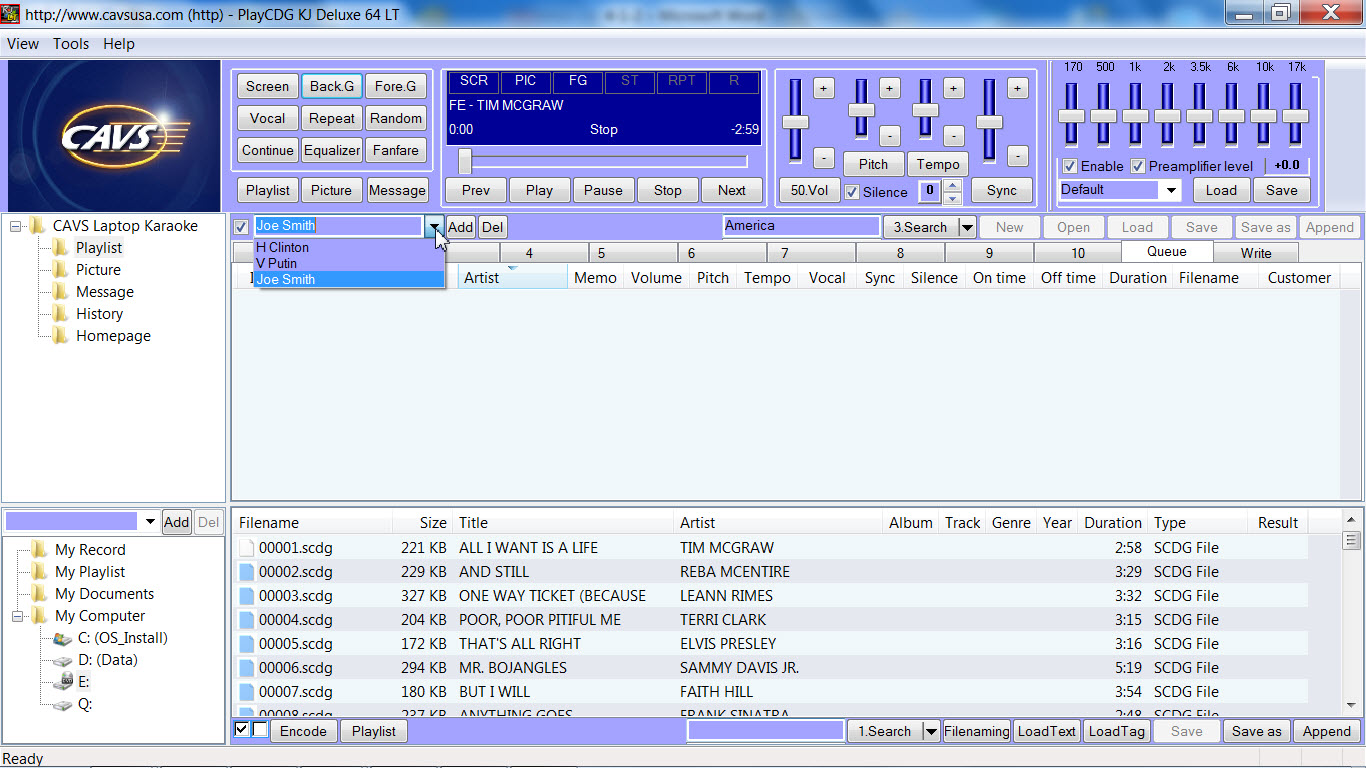The height and width of the screenshot is (768, 1366).
Task: Select the Q: drive icon
Action: click(x=62, y=704)
